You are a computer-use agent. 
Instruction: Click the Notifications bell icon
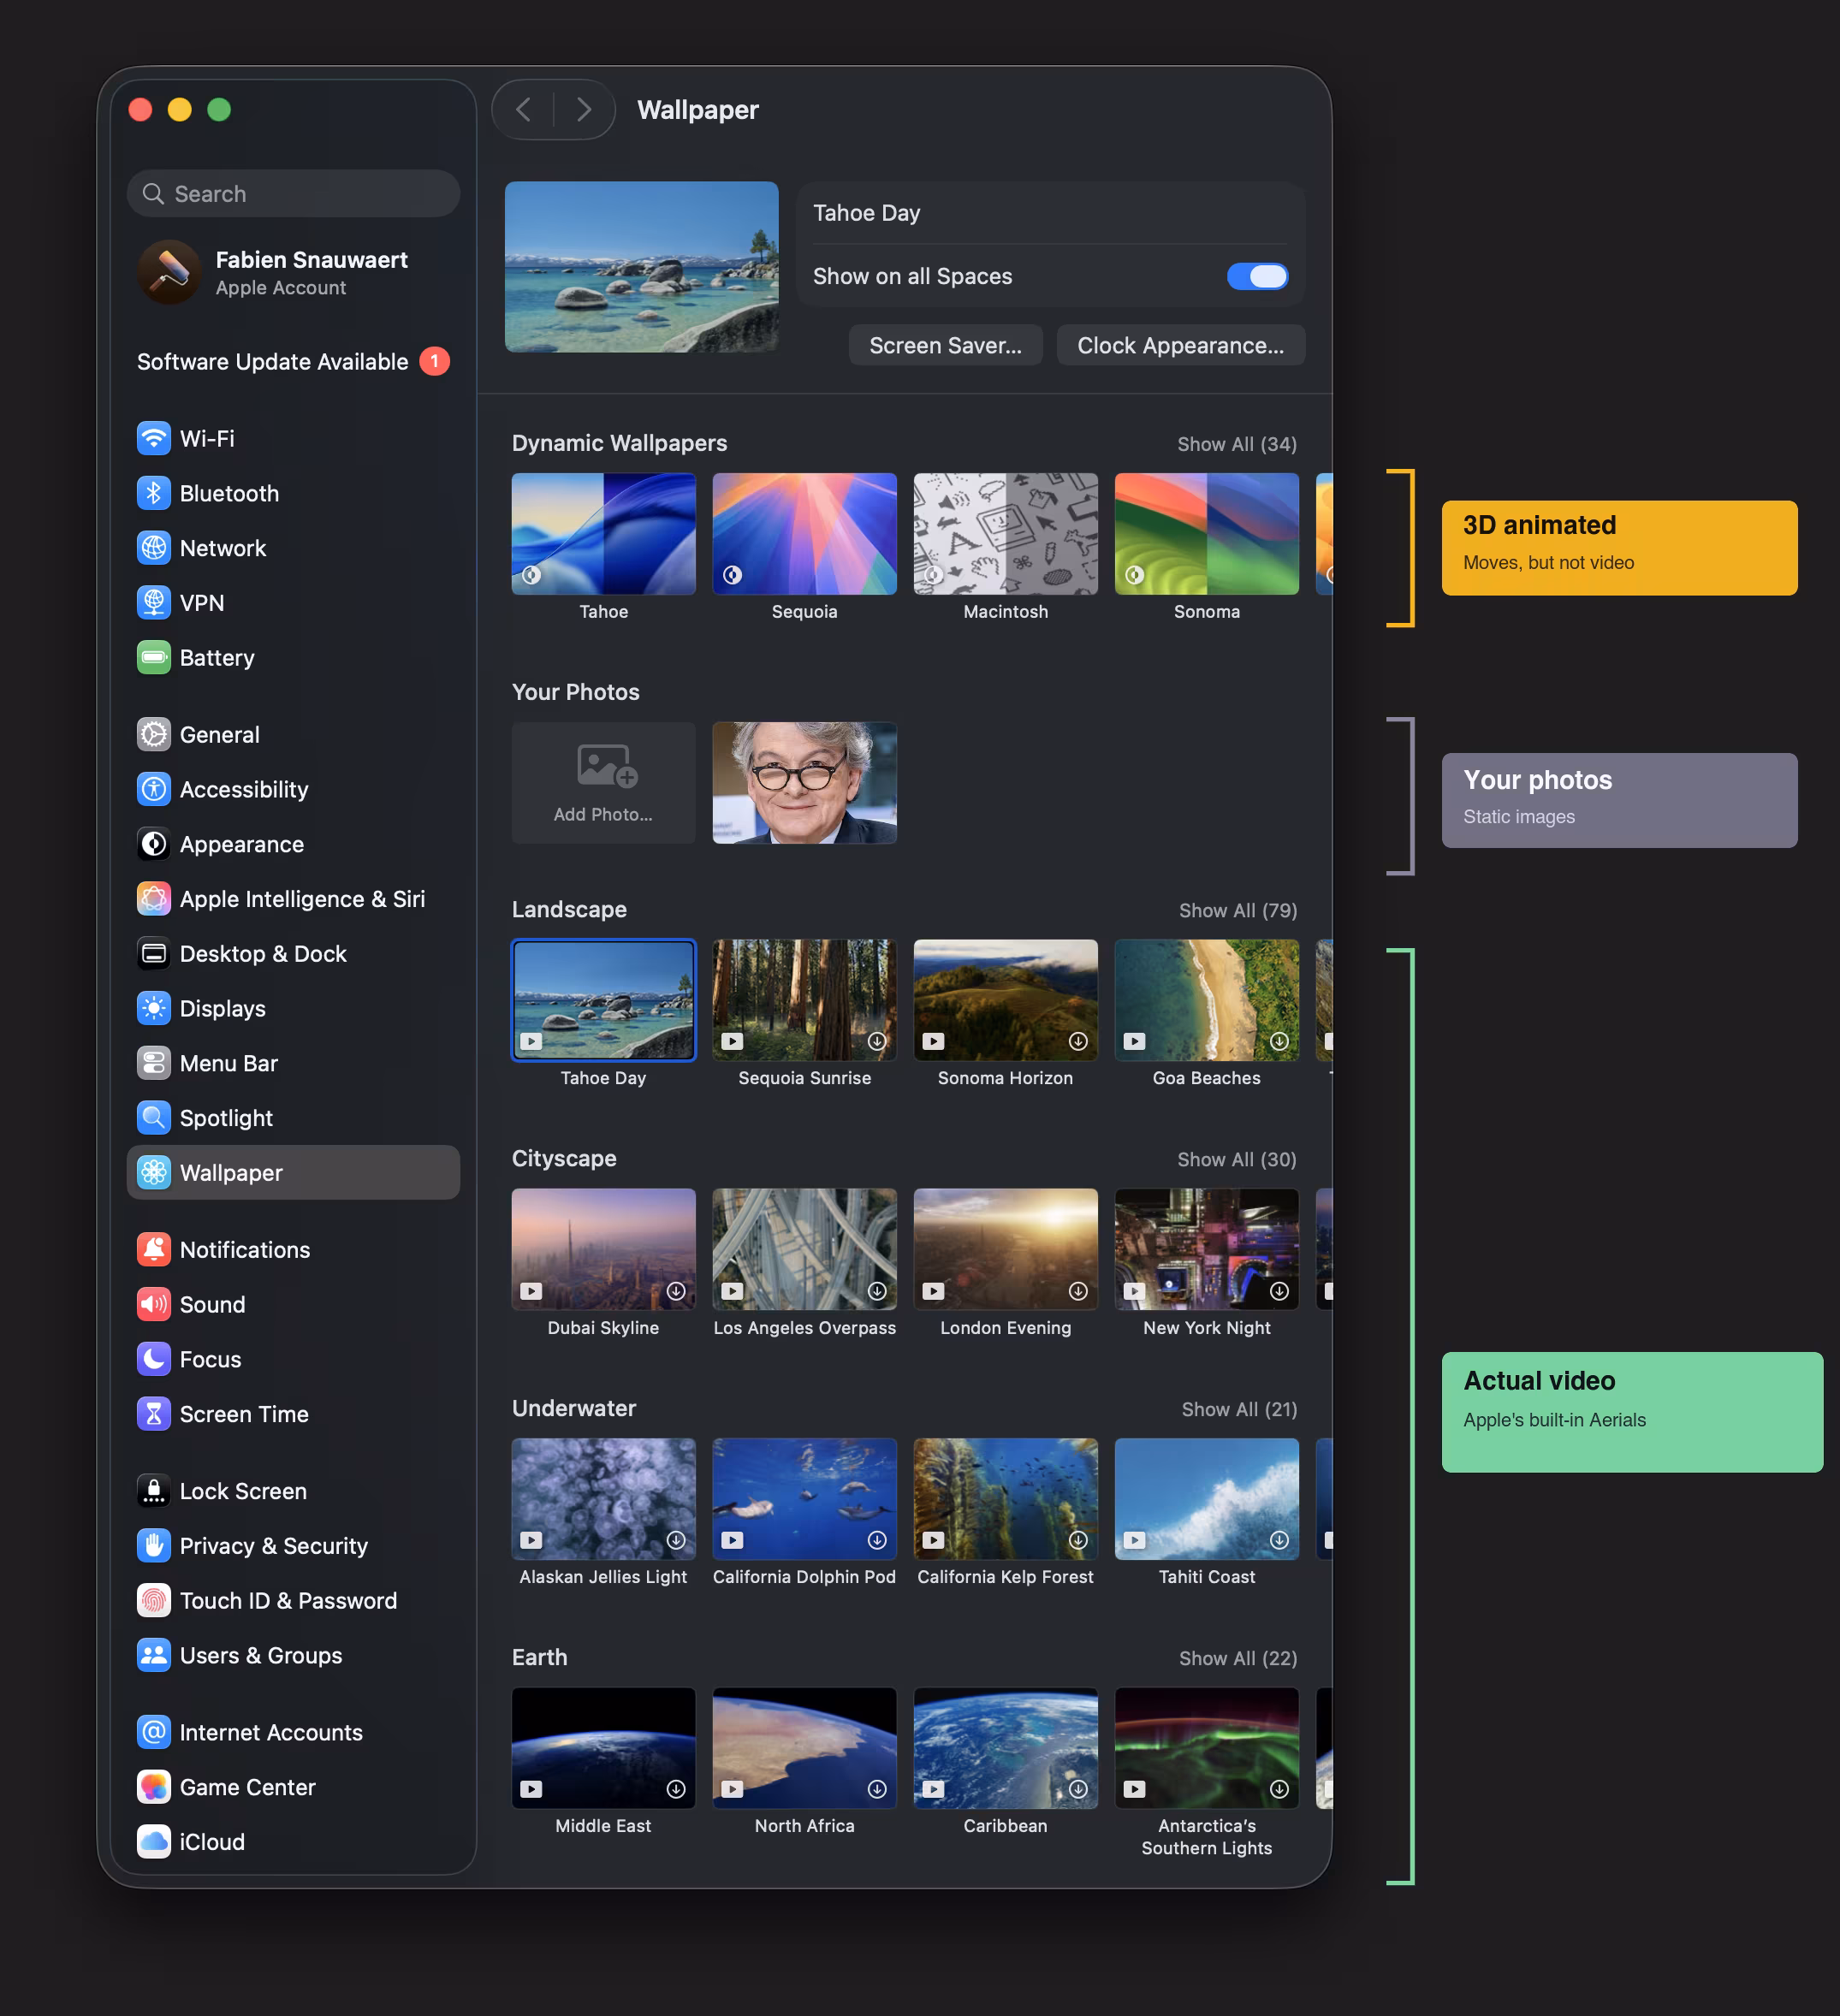[153, 1250]
